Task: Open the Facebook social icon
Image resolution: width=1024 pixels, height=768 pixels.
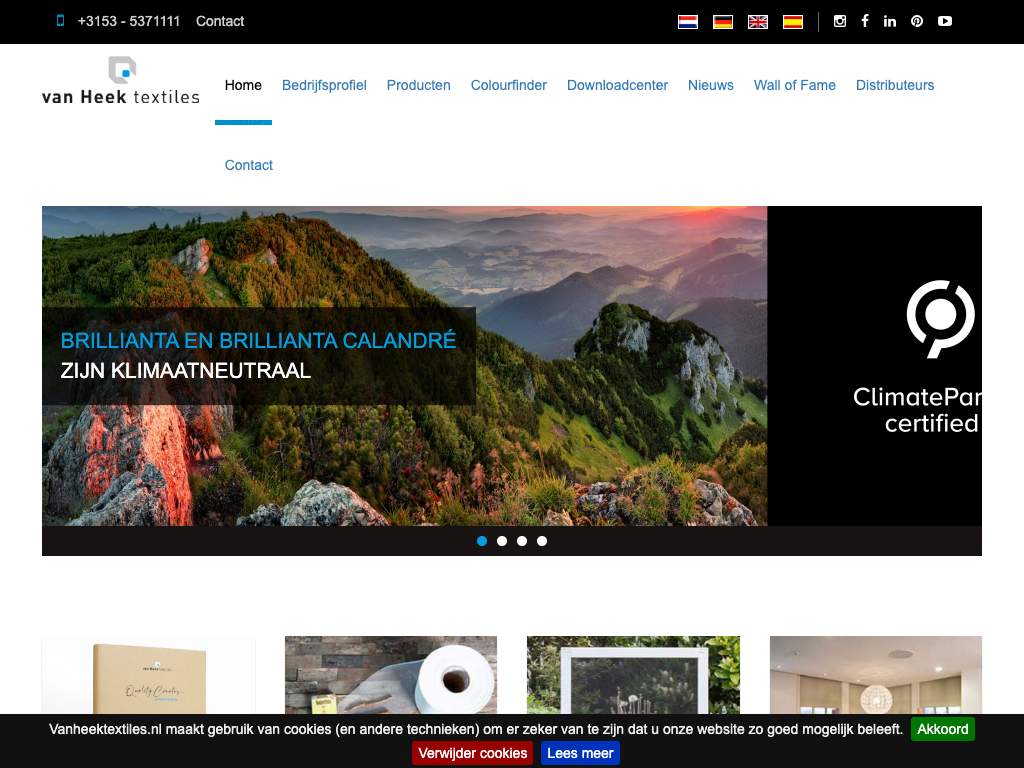Action: coord(865,21)
